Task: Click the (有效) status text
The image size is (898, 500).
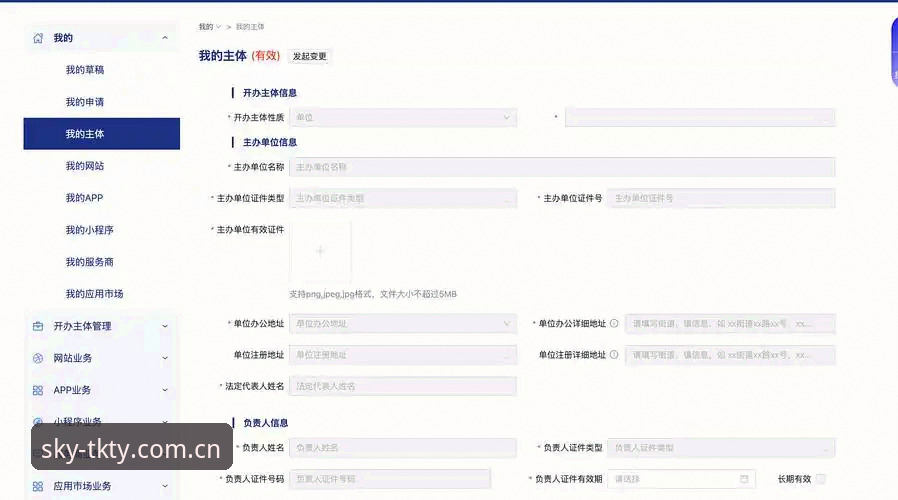Action: (x=266, y=56)
